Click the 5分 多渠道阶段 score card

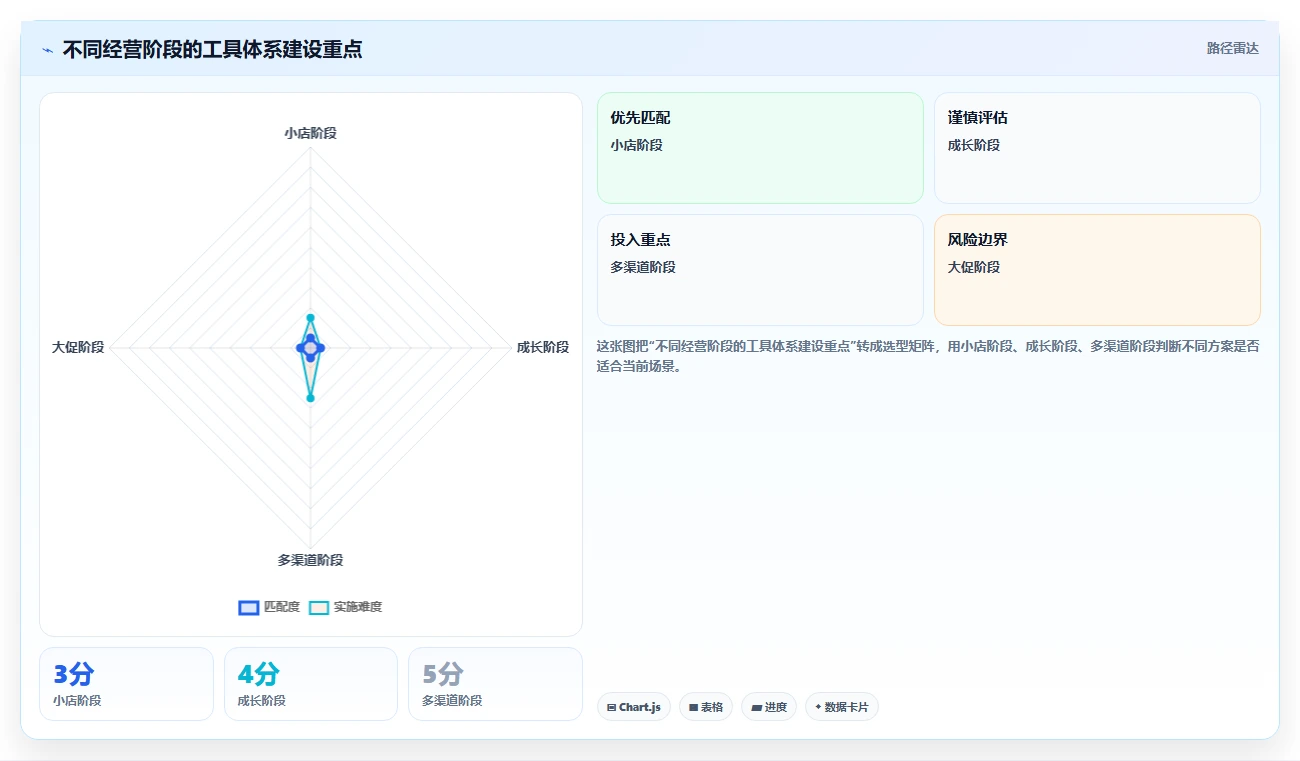pos(495,684)
